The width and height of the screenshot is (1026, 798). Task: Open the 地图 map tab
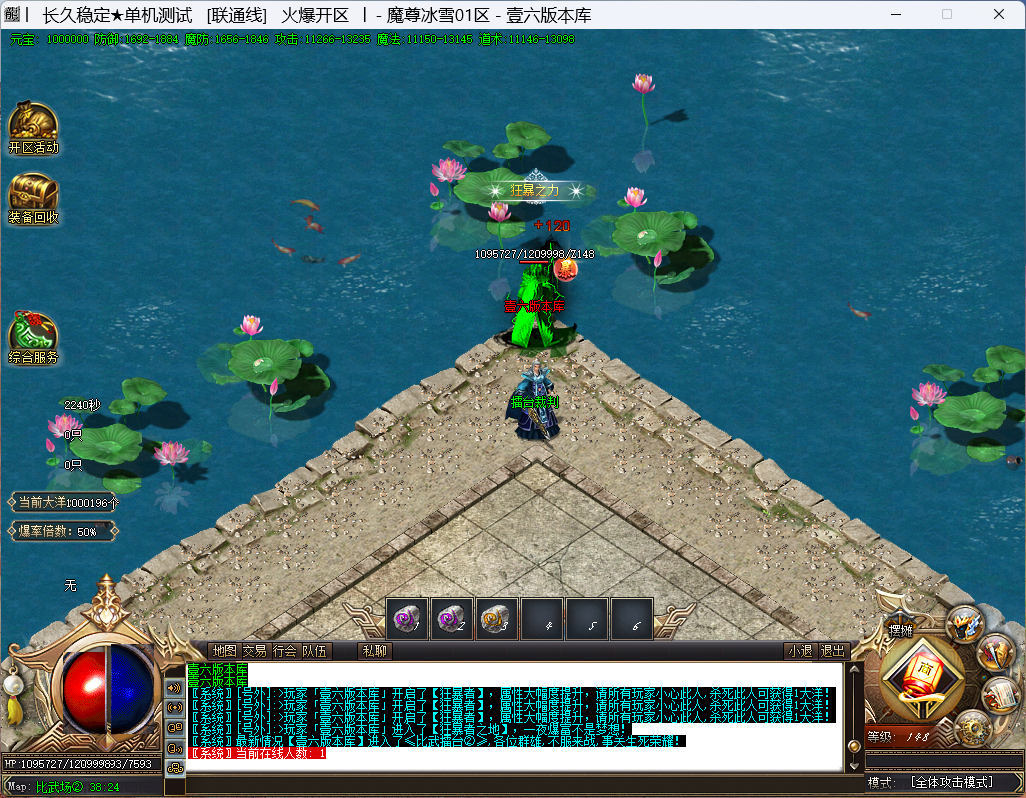(224, 651)
